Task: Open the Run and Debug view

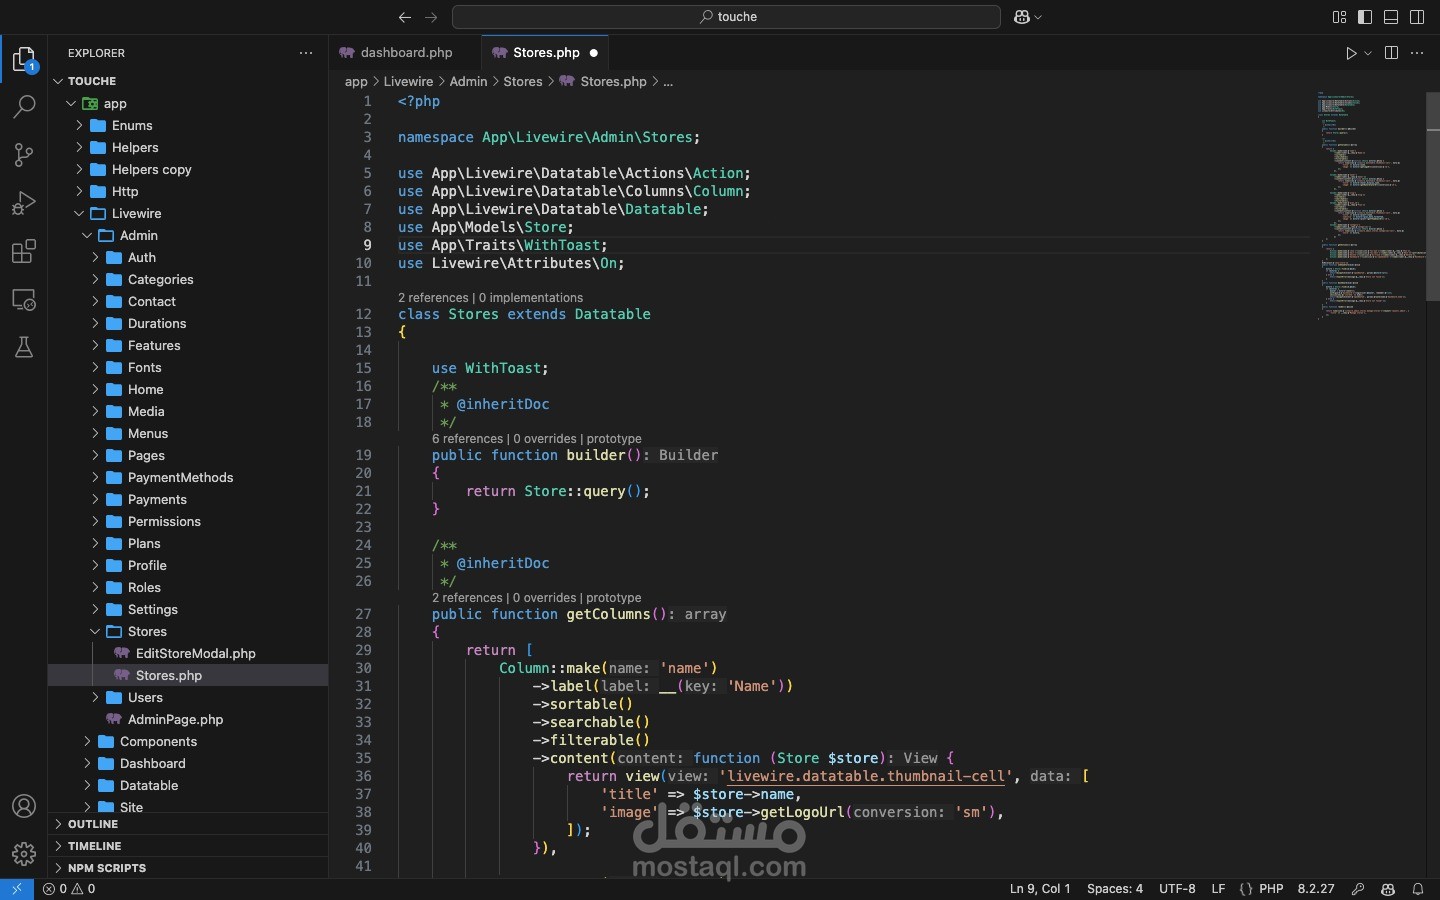Action: [x=24, y=203]
